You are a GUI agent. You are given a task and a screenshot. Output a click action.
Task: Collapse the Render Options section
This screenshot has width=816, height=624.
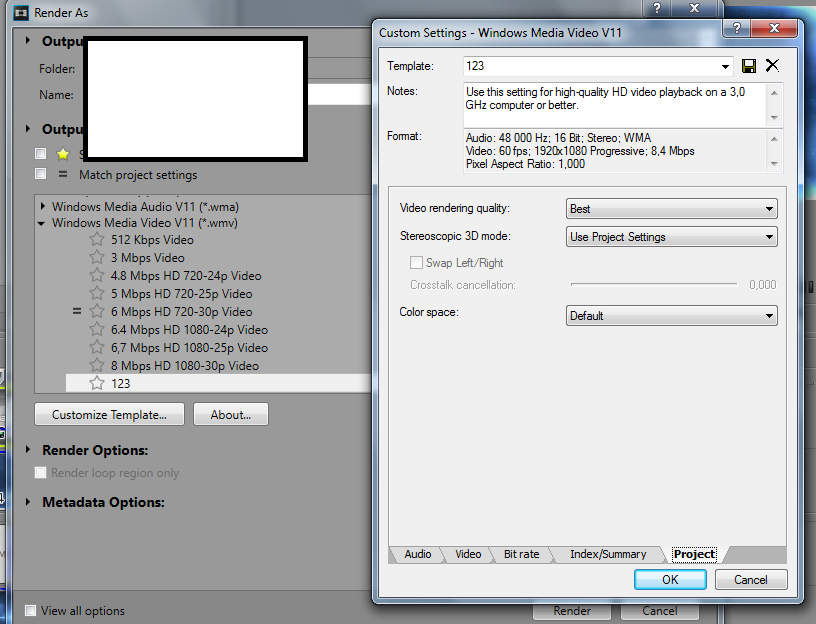[x=28, y=450]
